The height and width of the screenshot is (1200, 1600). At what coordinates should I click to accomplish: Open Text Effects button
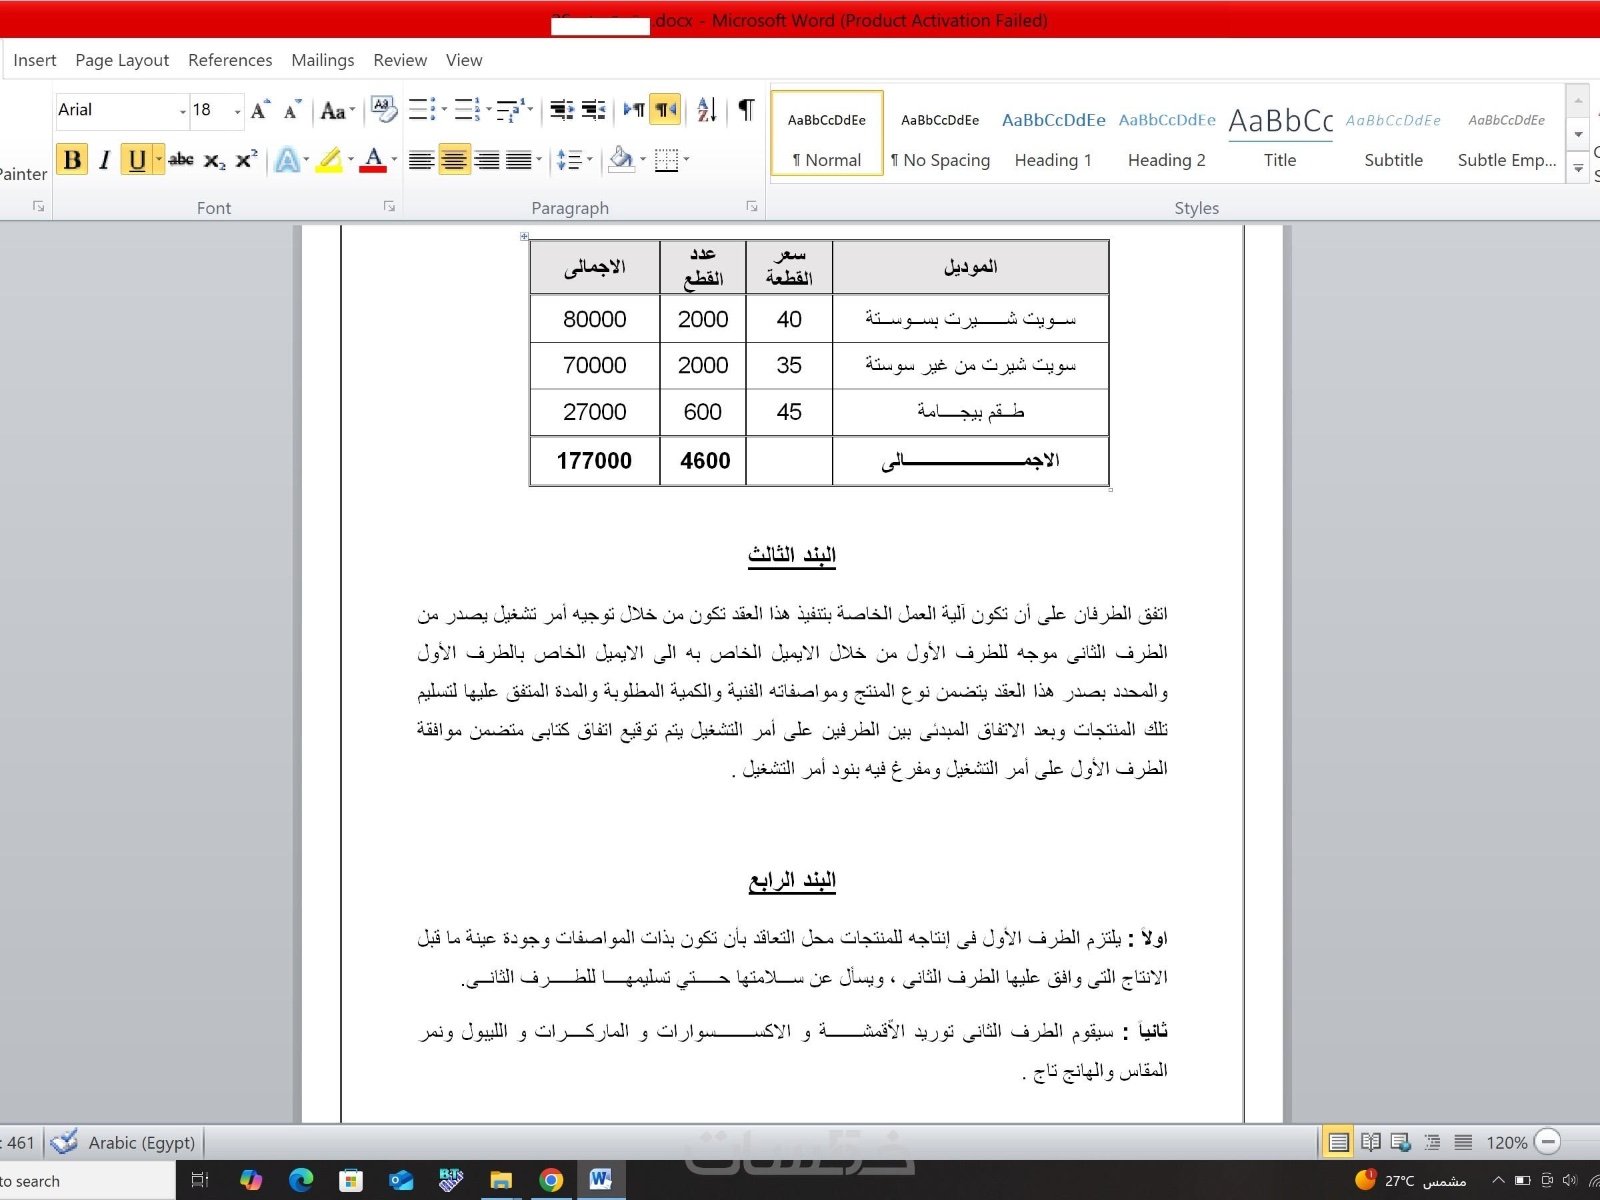pyautogui.click(x=287, y=160)
